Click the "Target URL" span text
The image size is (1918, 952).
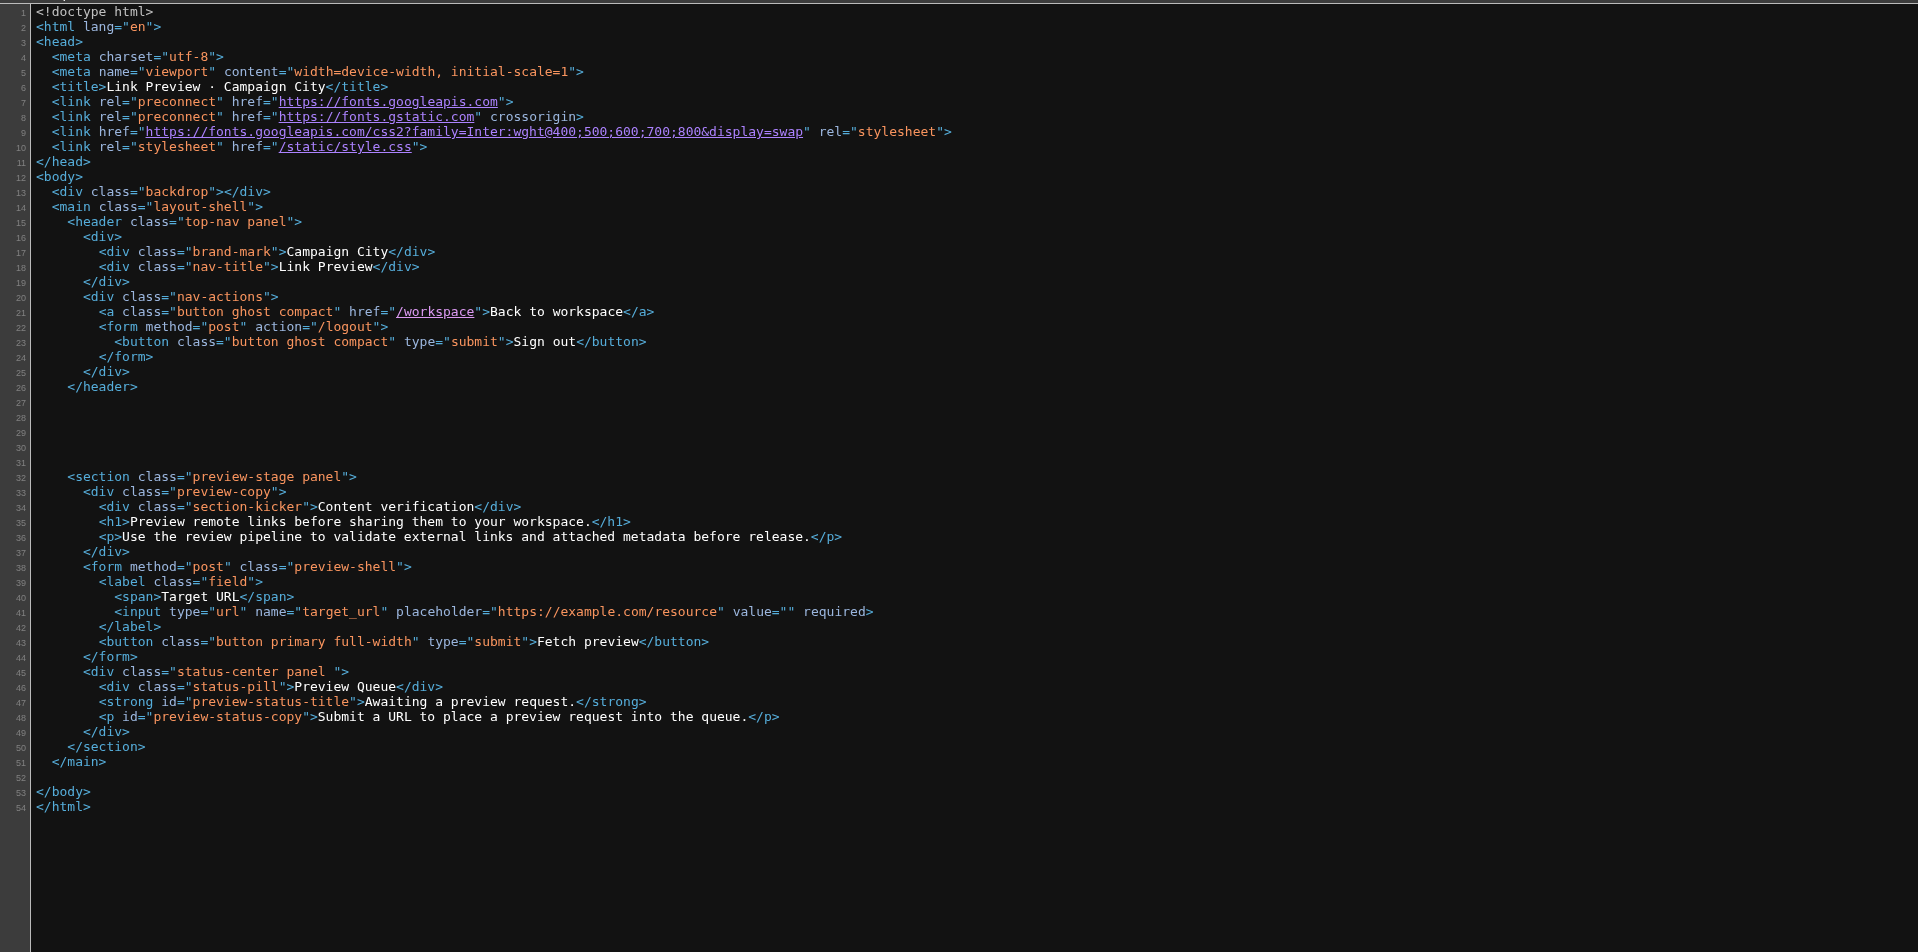[200, 597]
